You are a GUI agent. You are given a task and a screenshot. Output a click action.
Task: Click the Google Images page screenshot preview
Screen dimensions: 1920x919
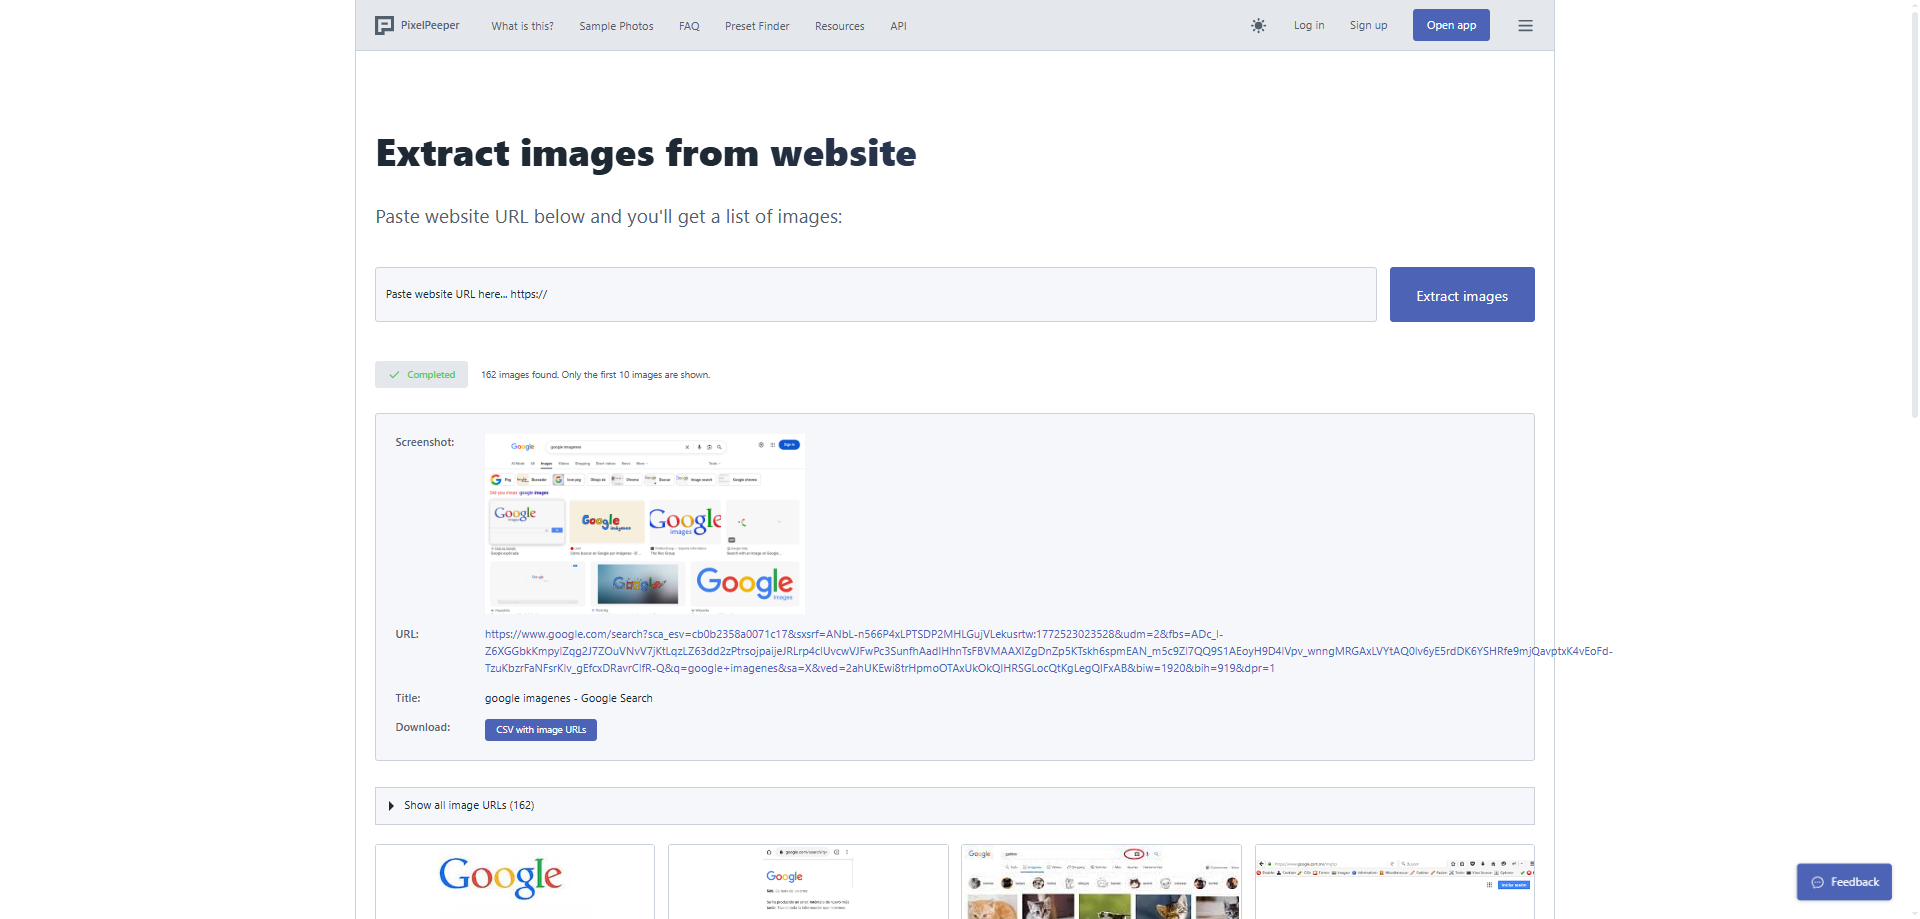coord(644,523)
